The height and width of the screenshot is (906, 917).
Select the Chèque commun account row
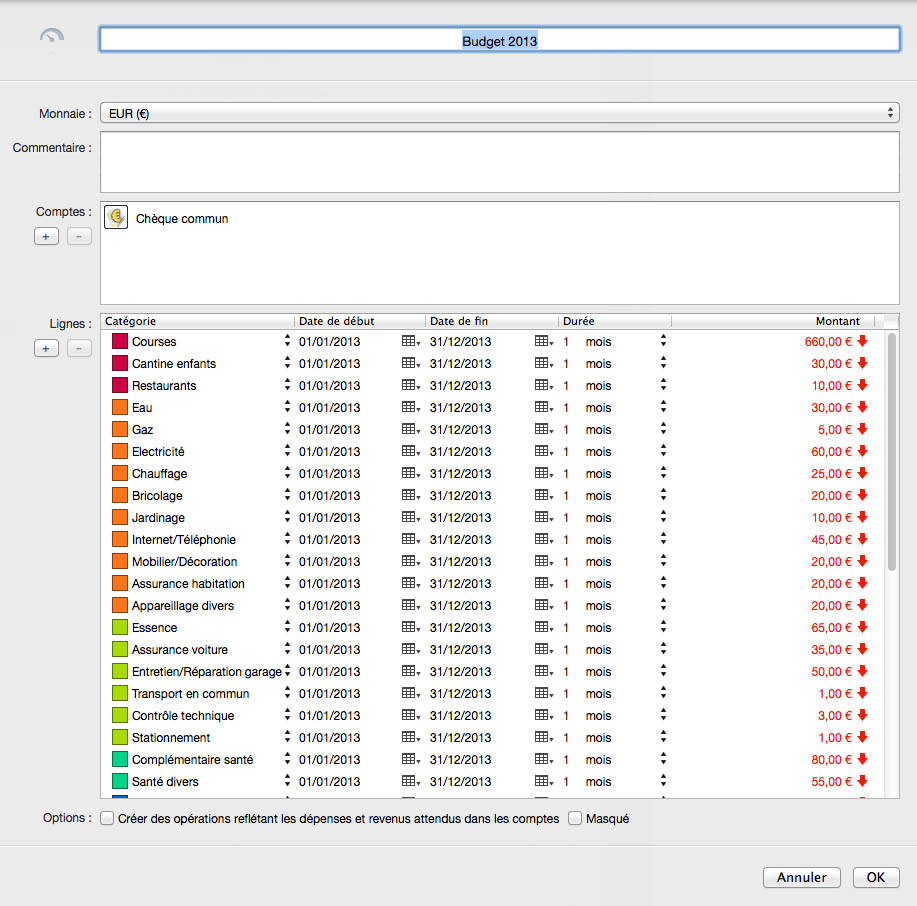click(499, 218)
